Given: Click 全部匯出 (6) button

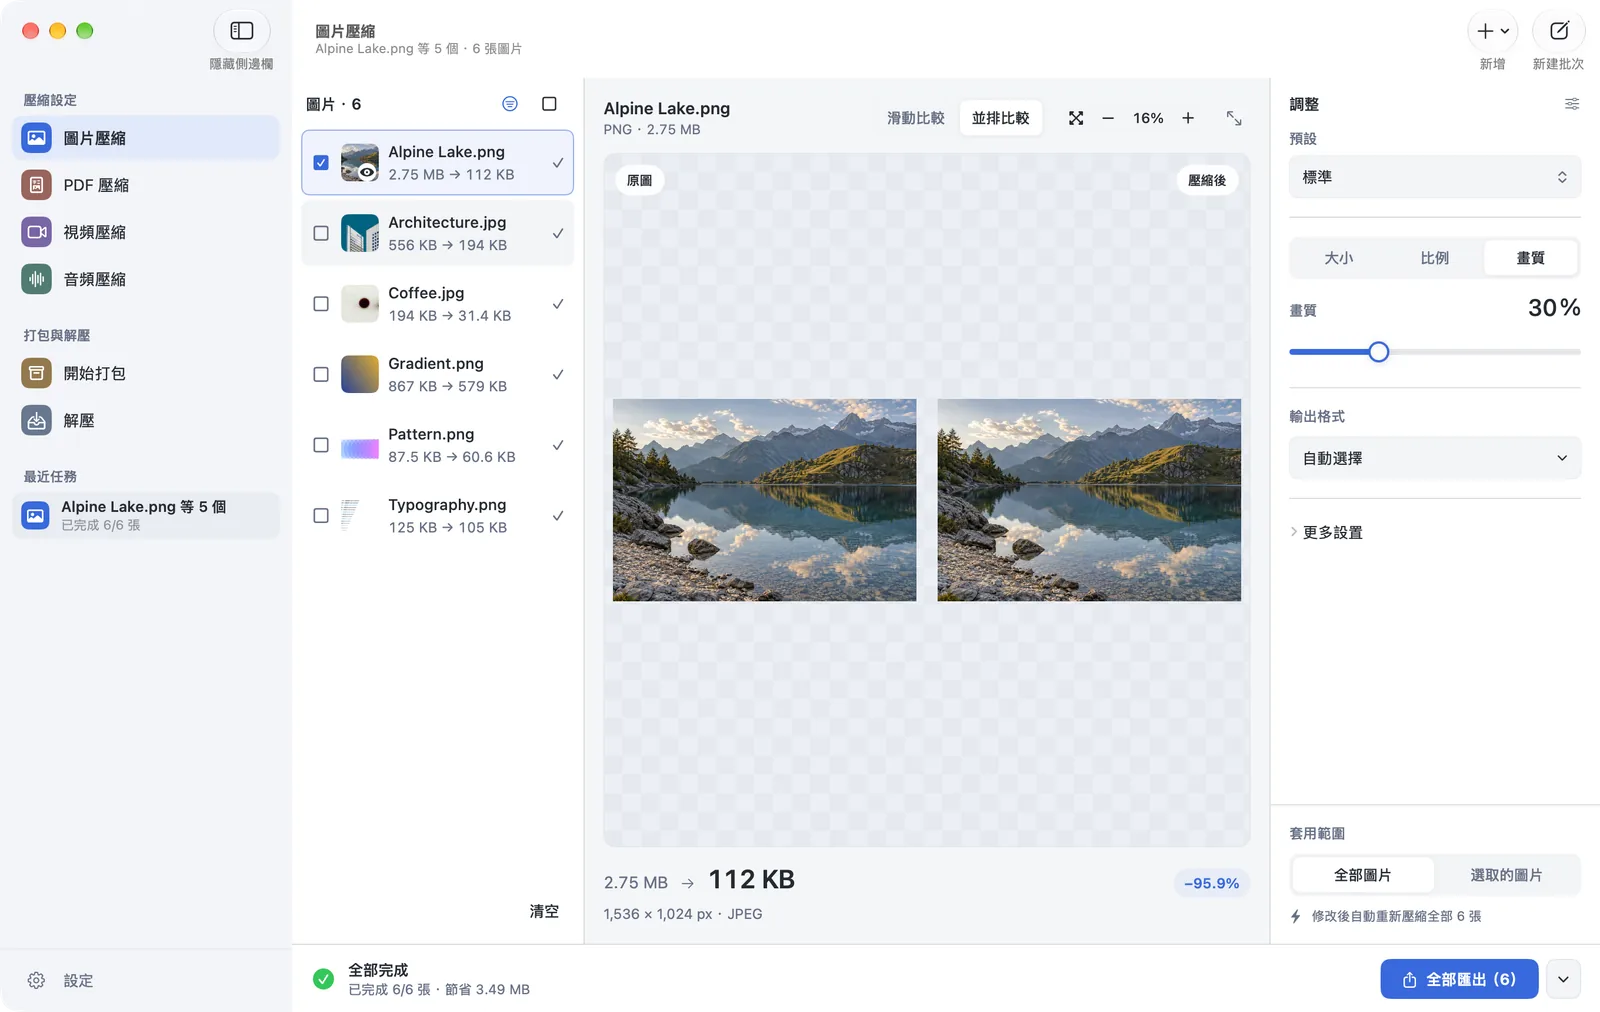Looking at the screenshot, I should coord(1459,979).
